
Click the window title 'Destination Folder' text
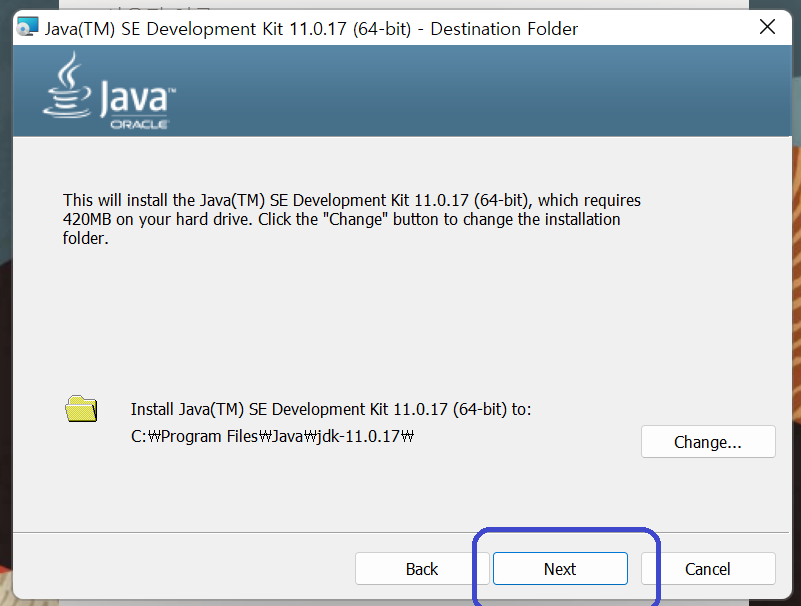[504, 29]
